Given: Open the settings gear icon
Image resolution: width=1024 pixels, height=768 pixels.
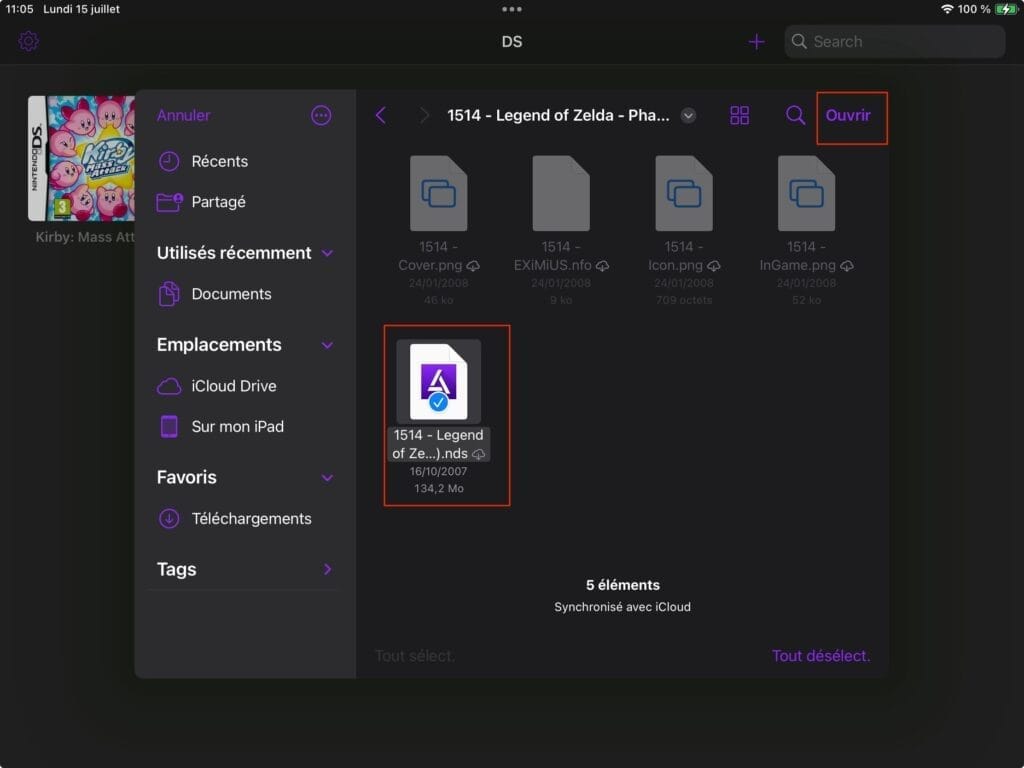Looking at the screenshot, I should coord(28,41).
